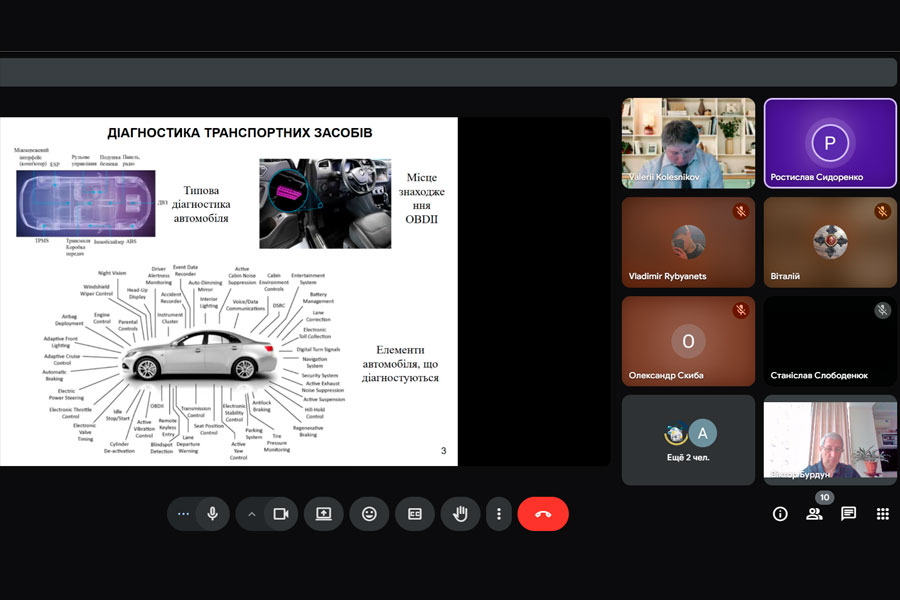Click the present screen icon
Screen dimensions: 900x600
(x=323, y=514)
